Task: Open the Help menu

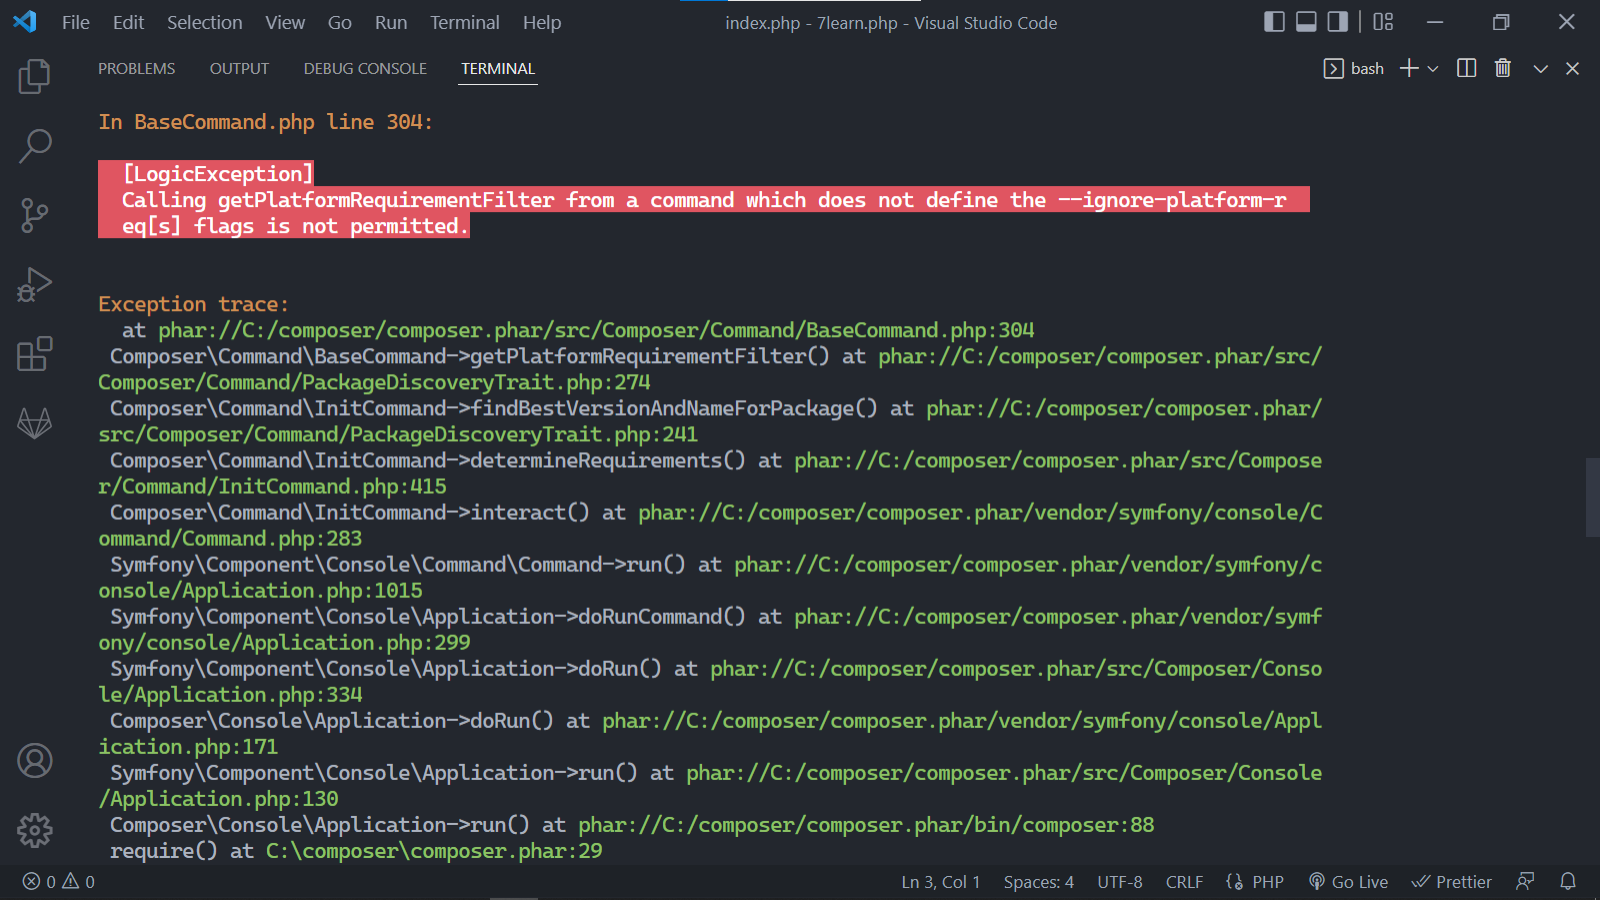Action: click(x=542, y=22)
